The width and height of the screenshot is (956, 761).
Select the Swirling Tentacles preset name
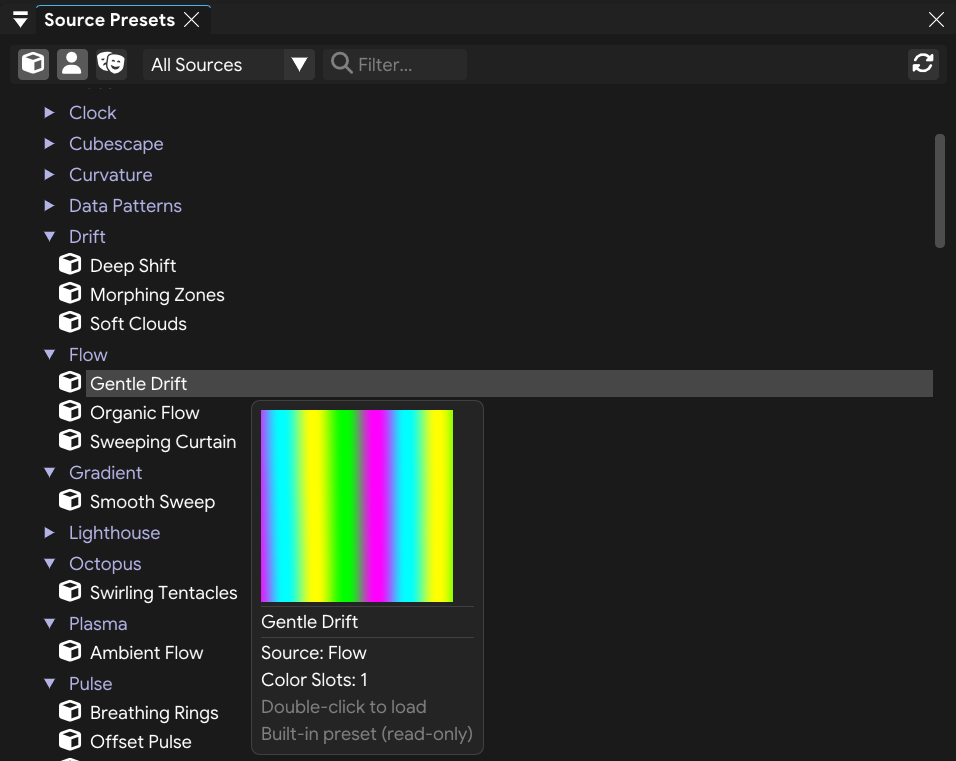(163, 593)
